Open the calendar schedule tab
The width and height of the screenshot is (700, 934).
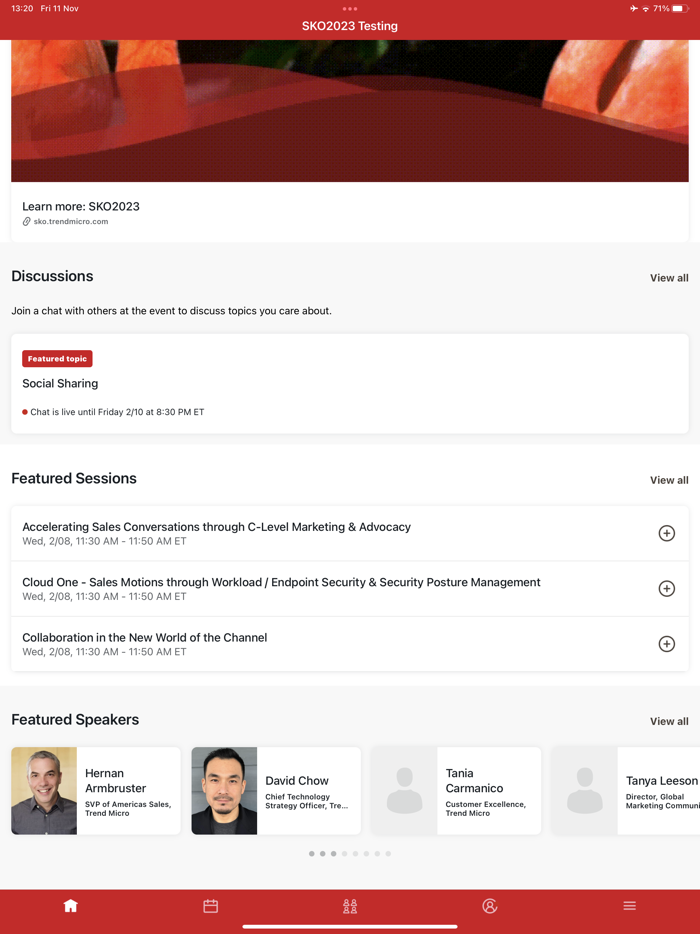(210, 906)
